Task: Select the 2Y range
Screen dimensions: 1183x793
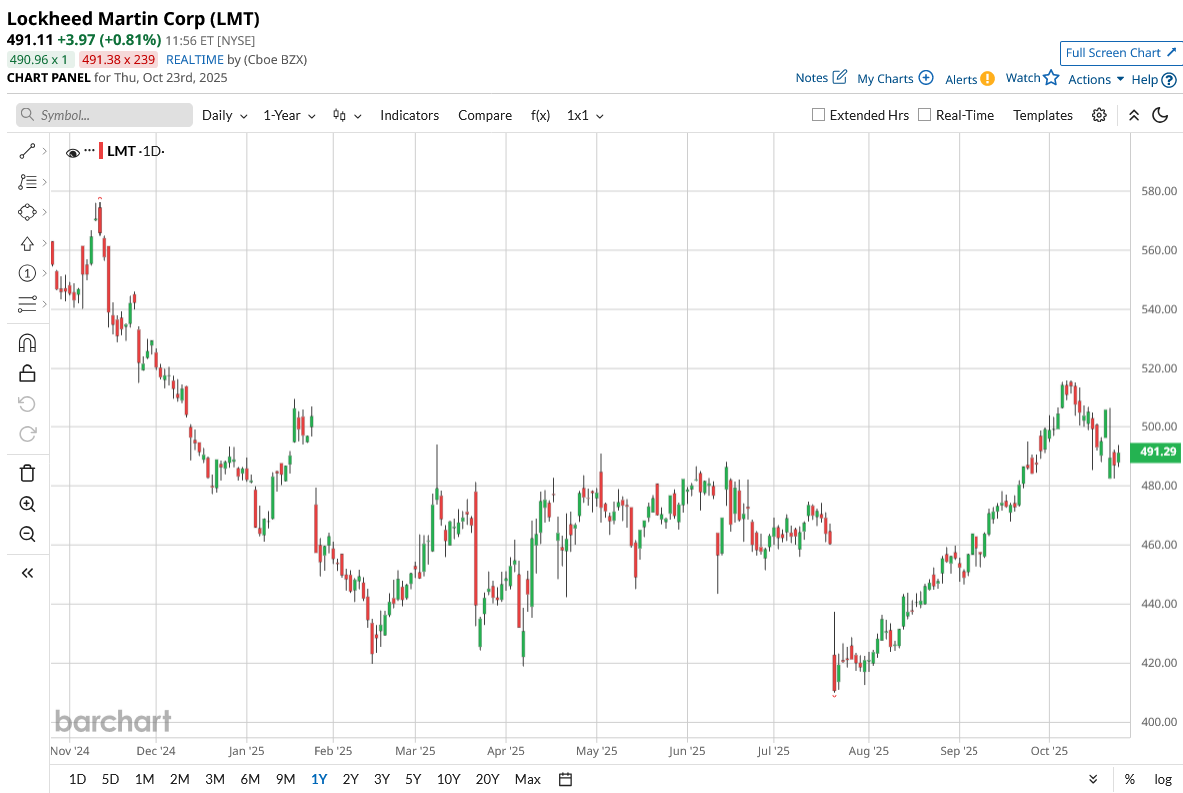Action: (x=351, y=779)
